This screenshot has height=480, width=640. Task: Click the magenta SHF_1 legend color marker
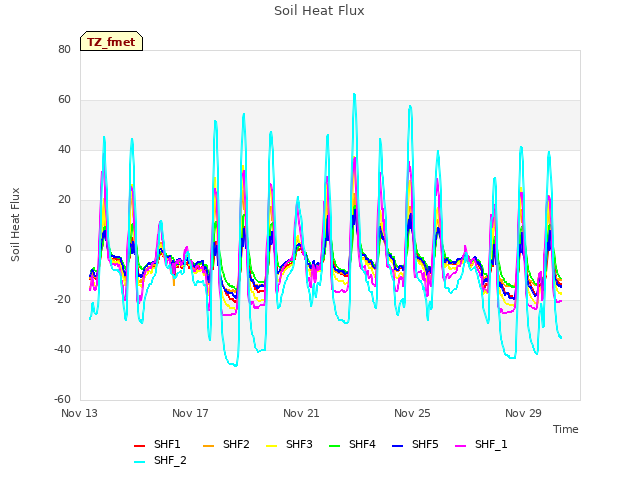[460, 446]
